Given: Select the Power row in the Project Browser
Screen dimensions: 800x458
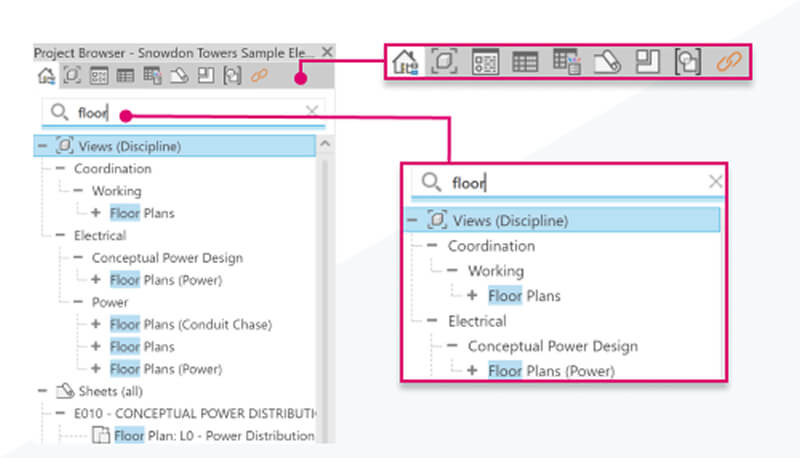Looking at the screenshot, I should point(110,302).
